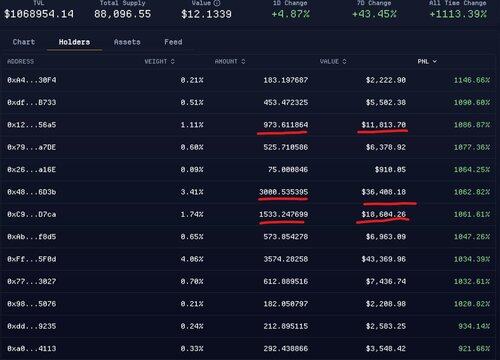The height and width of the screenshot is (360, 500).
Task: Select the Holders tab
Action: 74,42
